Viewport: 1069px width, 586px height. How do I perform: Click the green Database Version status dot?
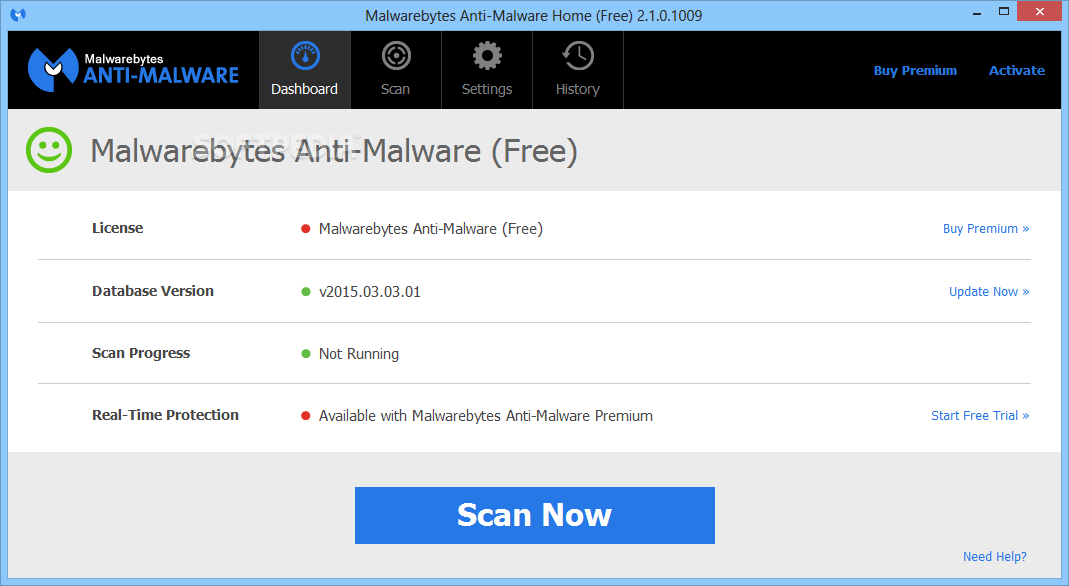(x=306, y=291)
